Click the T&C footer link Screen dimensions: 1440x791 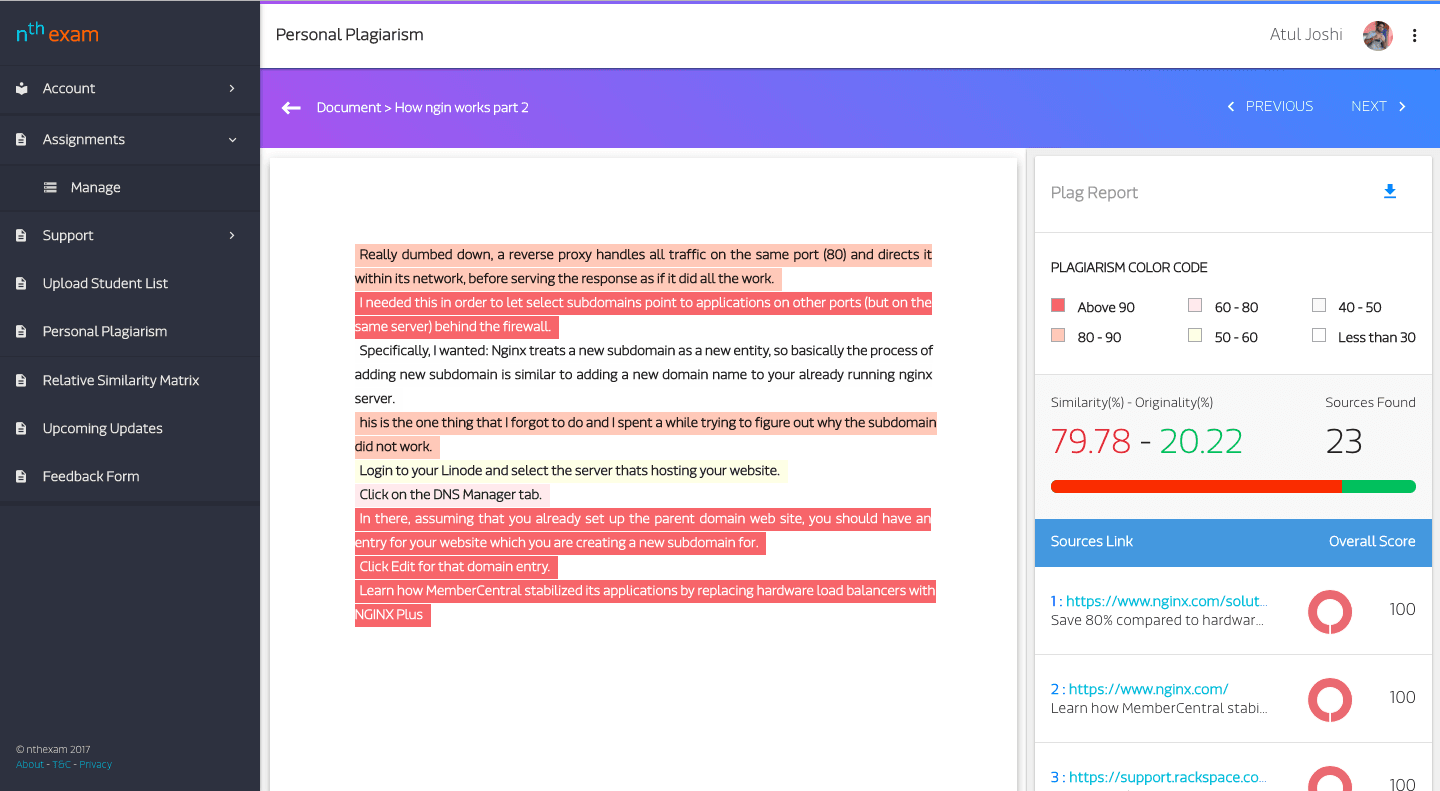click(x=61, y=764)
